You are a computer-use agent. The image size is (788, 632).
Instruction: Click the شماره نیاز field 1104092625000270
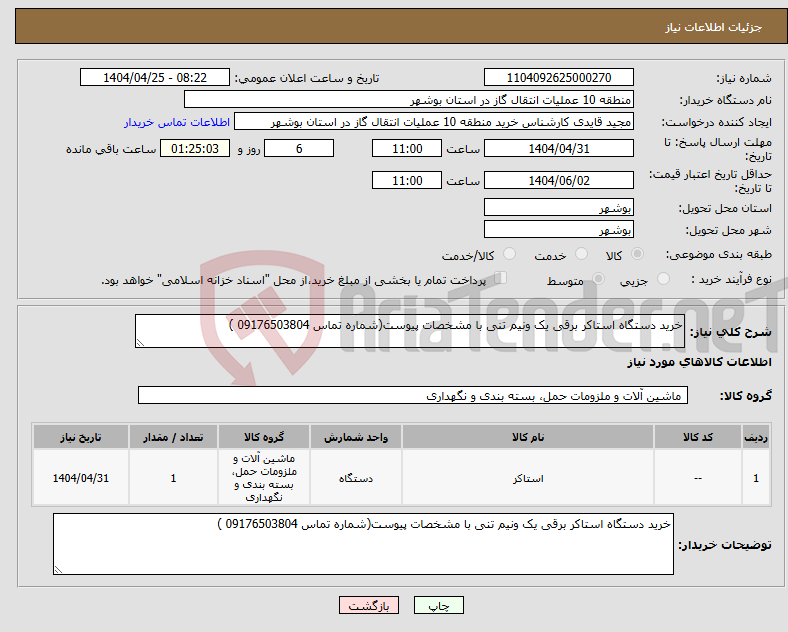coord(559,77)
